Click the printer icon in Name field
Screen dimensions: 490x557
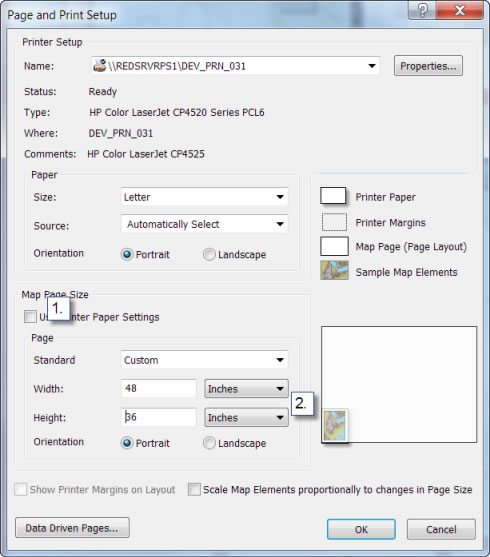tap(99, 65)
